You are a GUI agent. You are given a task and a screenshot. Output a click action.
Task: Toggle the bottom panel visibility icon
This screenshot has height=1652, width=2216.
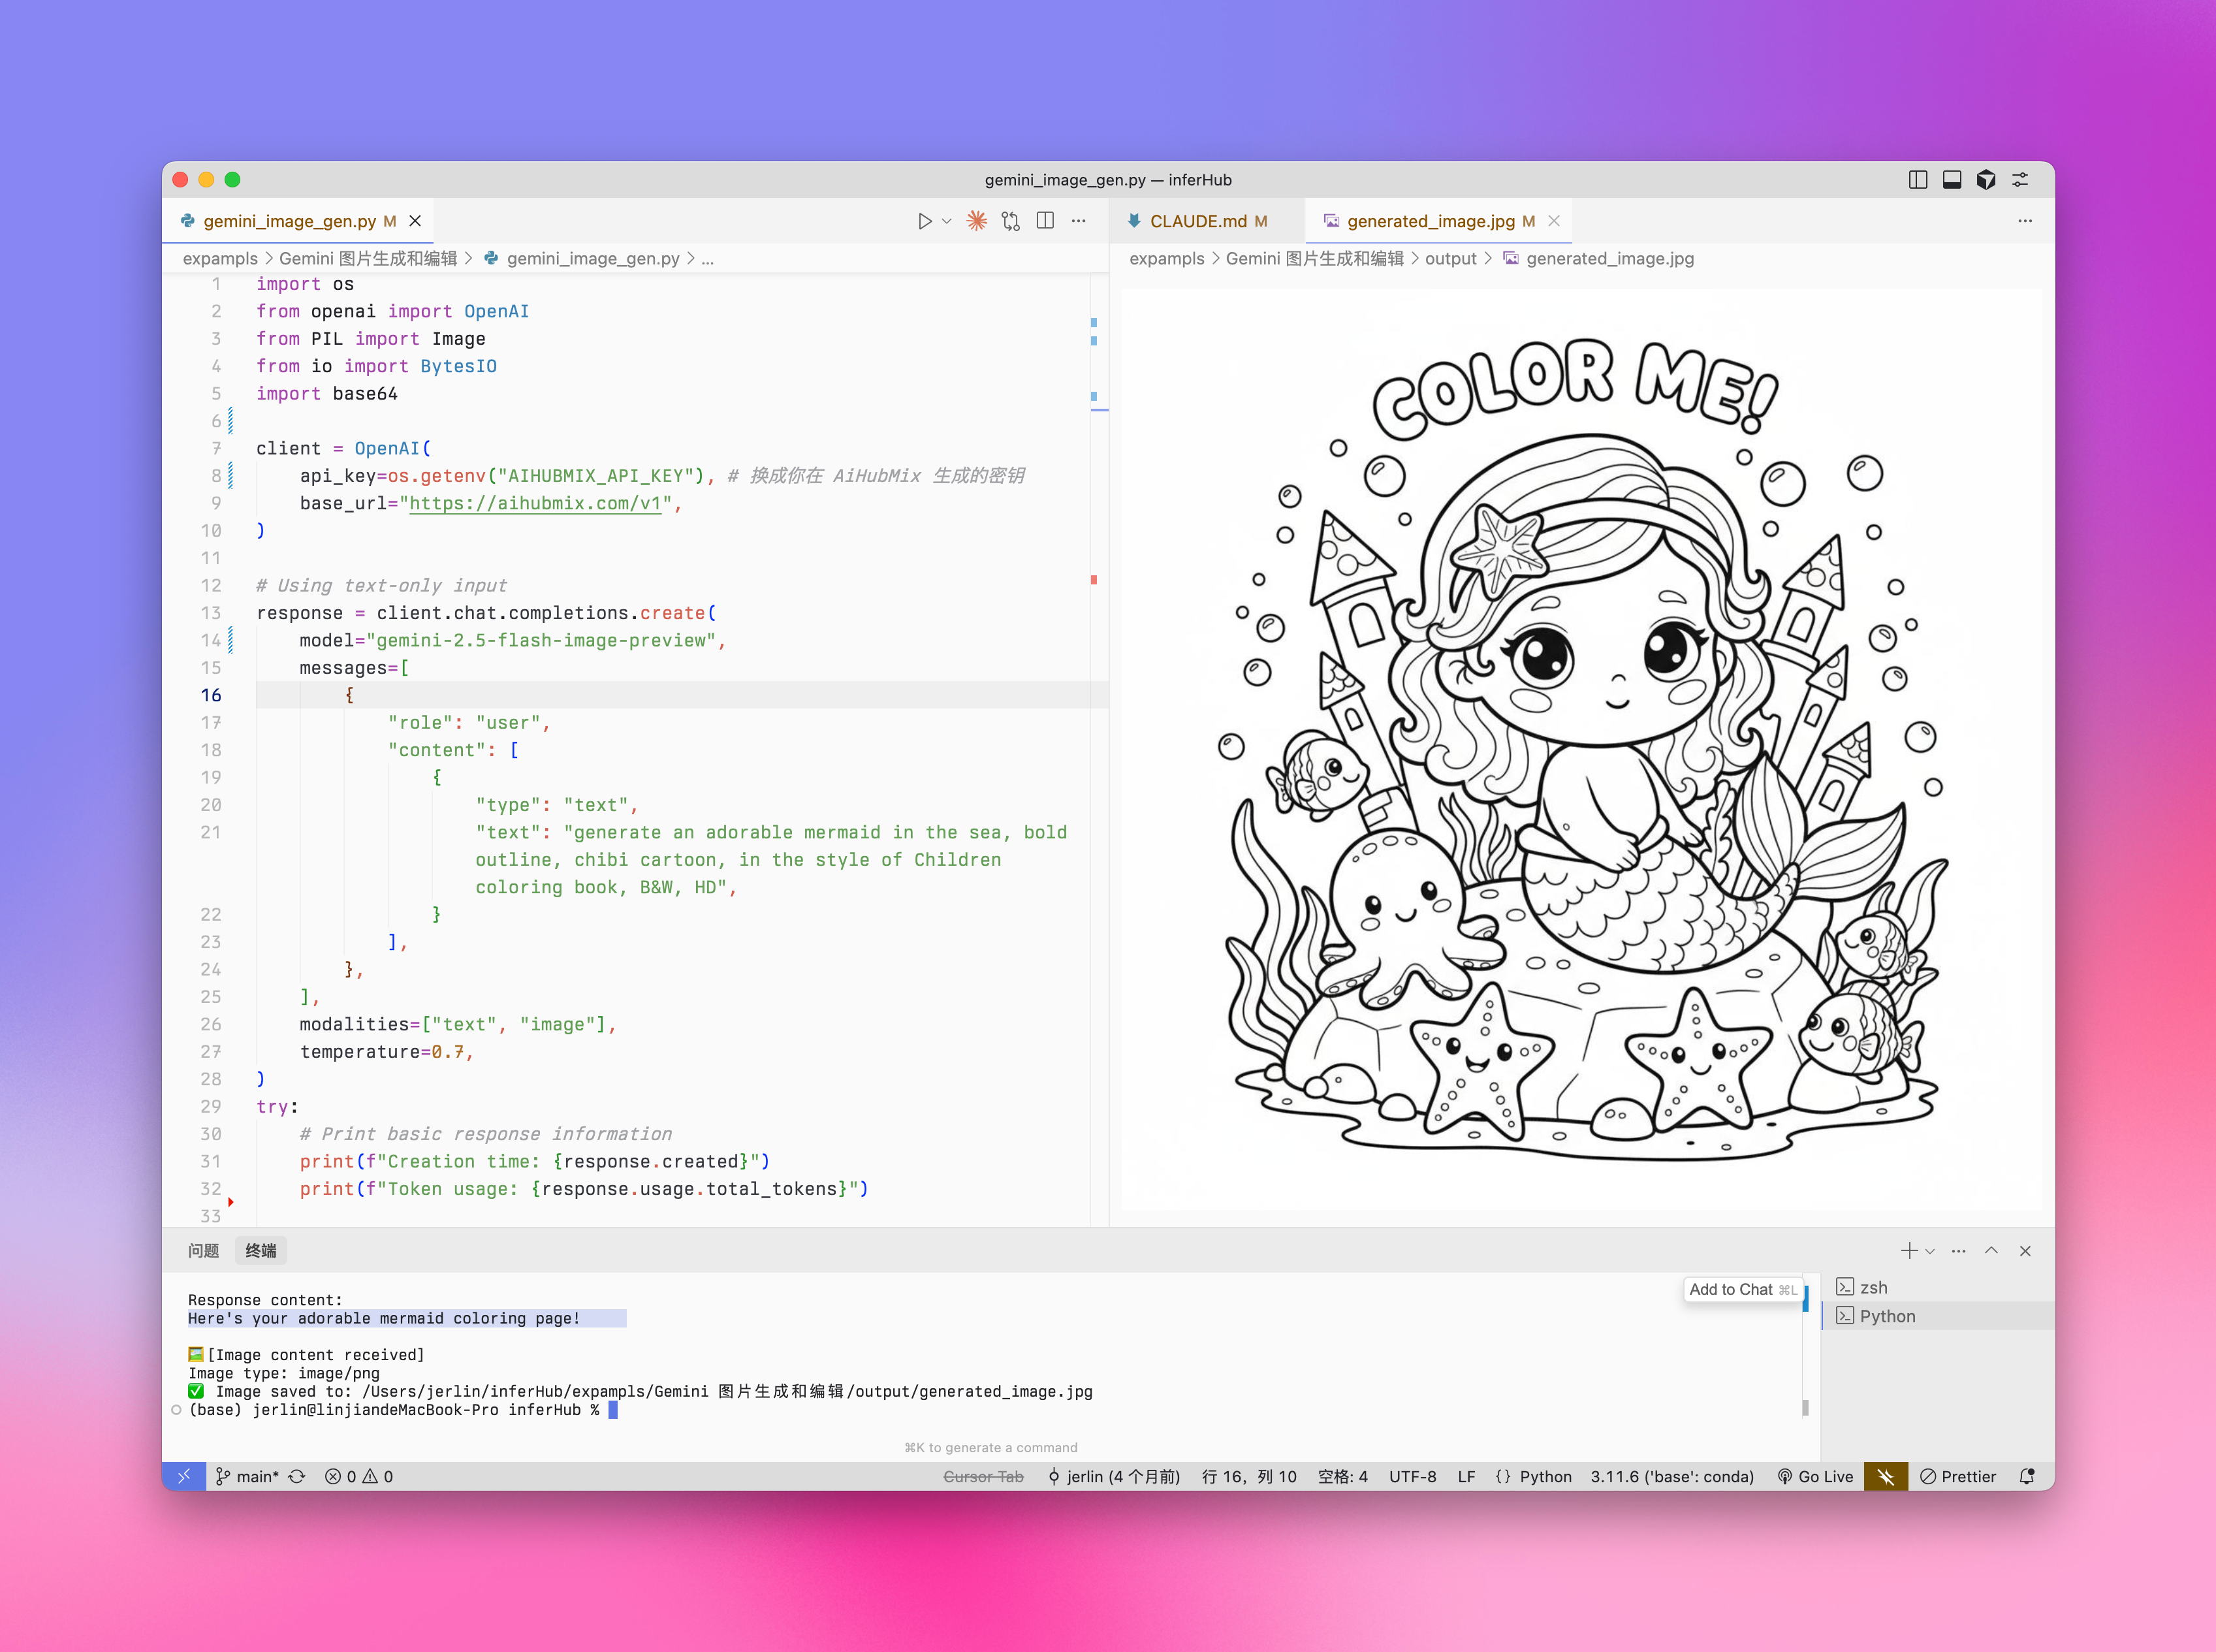coord(1951,180)
